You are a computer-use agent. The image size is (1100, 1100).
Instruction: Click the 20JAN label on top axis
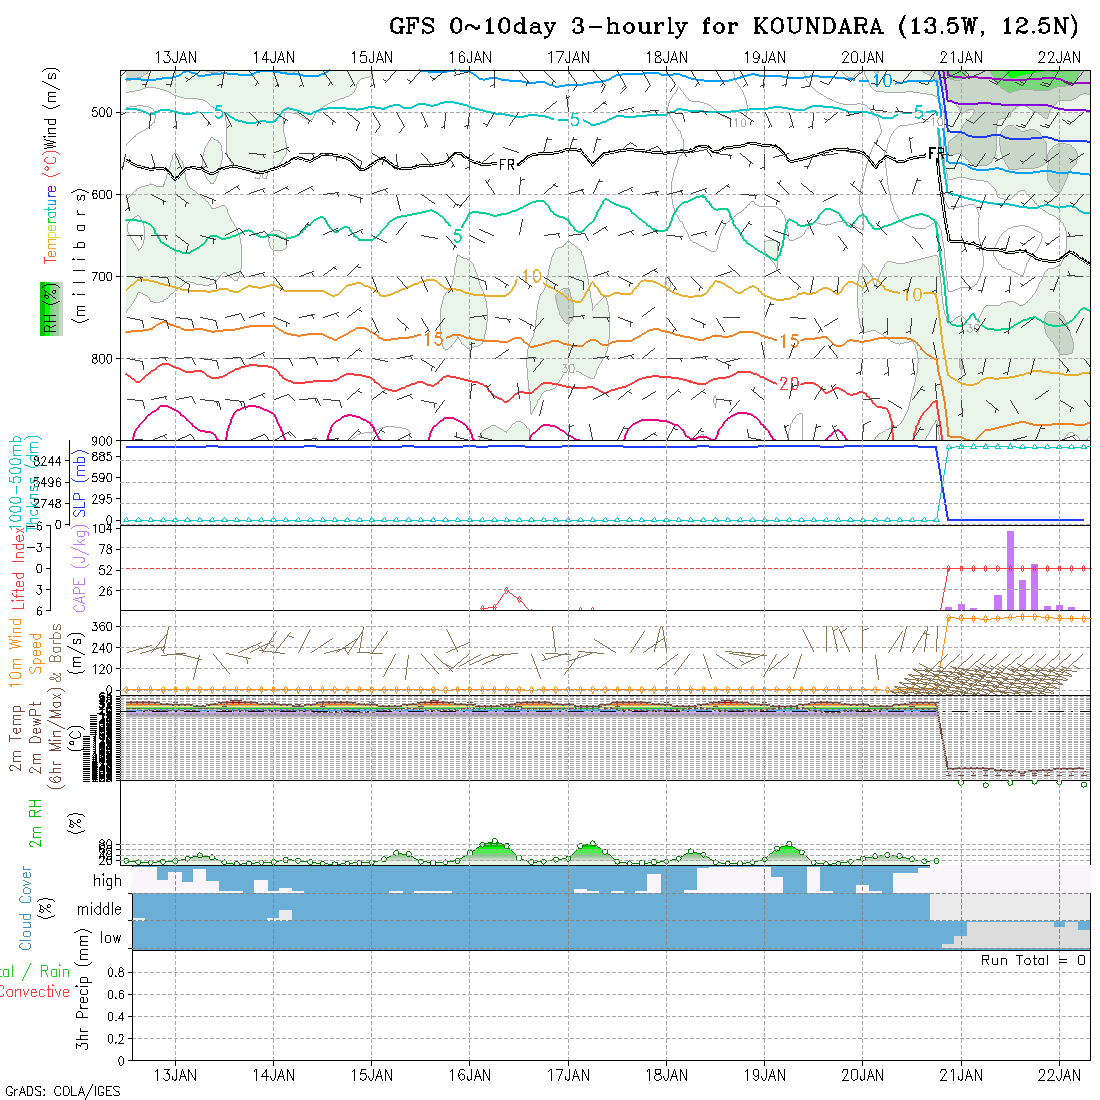pyautogui.click(x=862, y=57)
